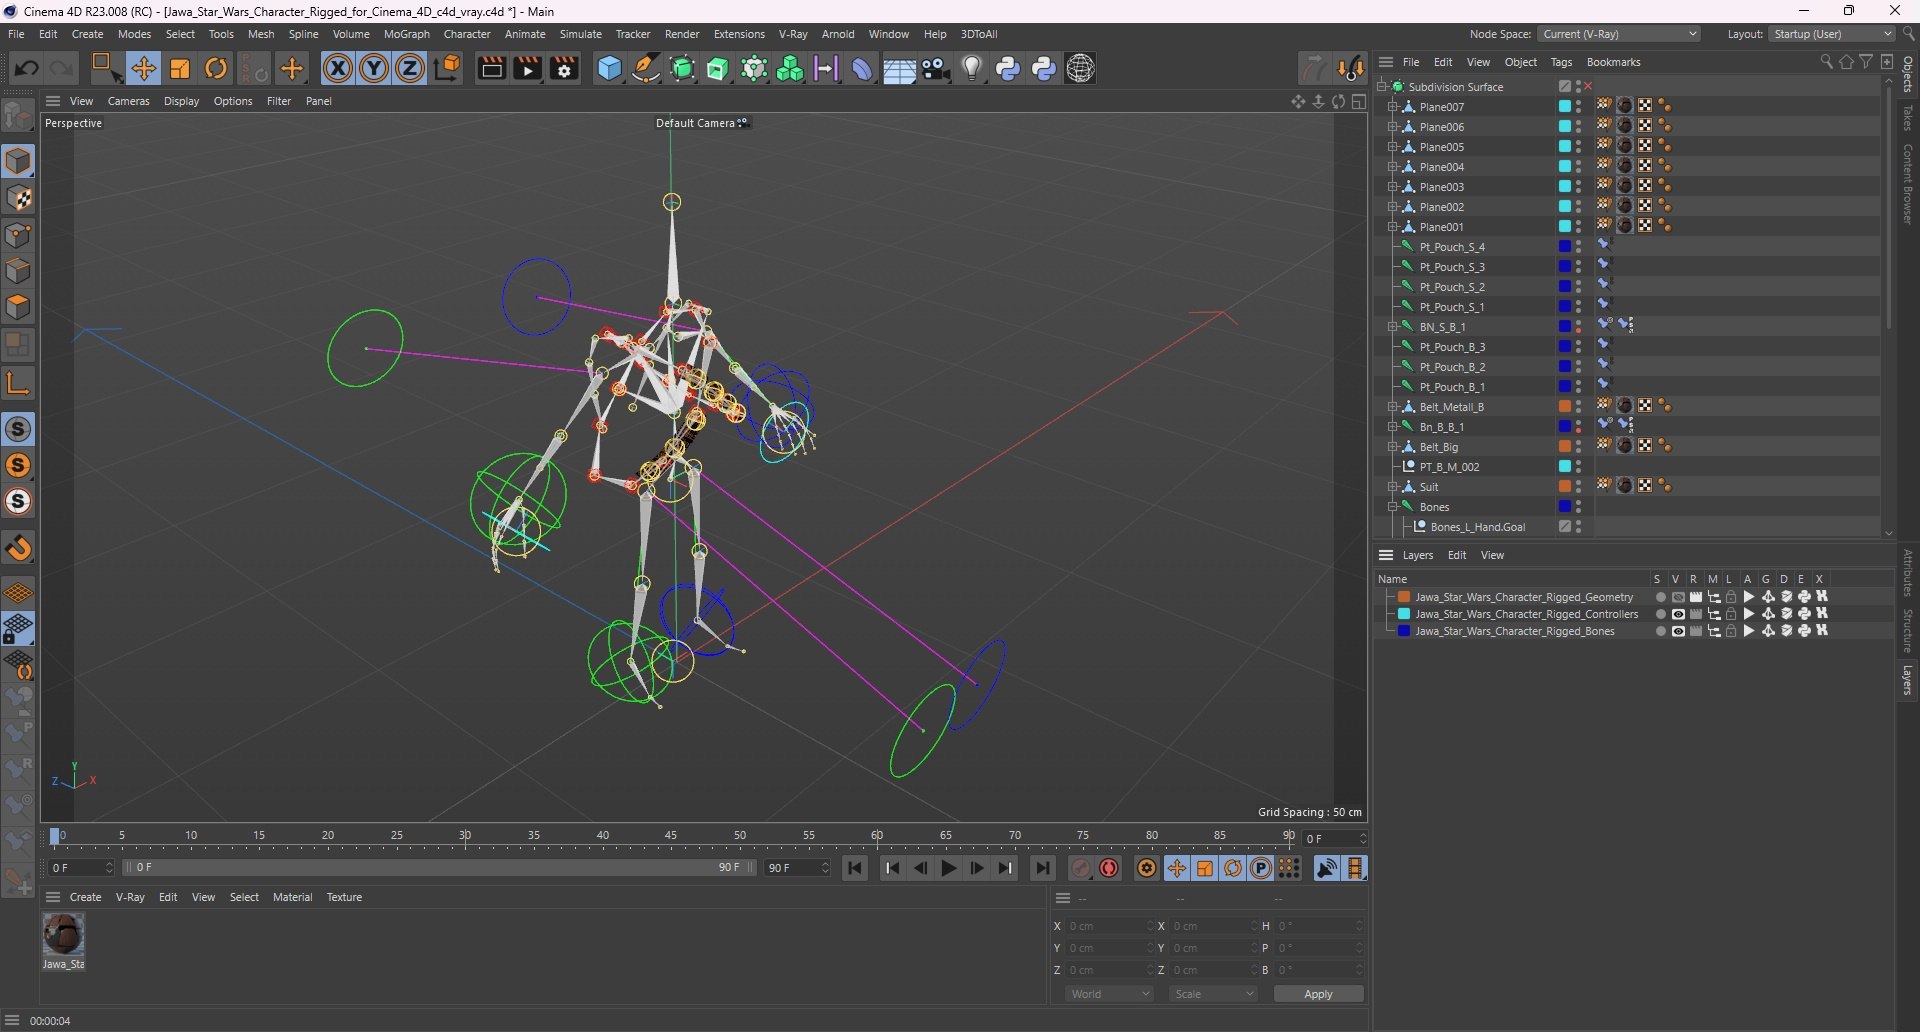Click the Camera object icon
1920x1032 pixels.
[936, 68]
